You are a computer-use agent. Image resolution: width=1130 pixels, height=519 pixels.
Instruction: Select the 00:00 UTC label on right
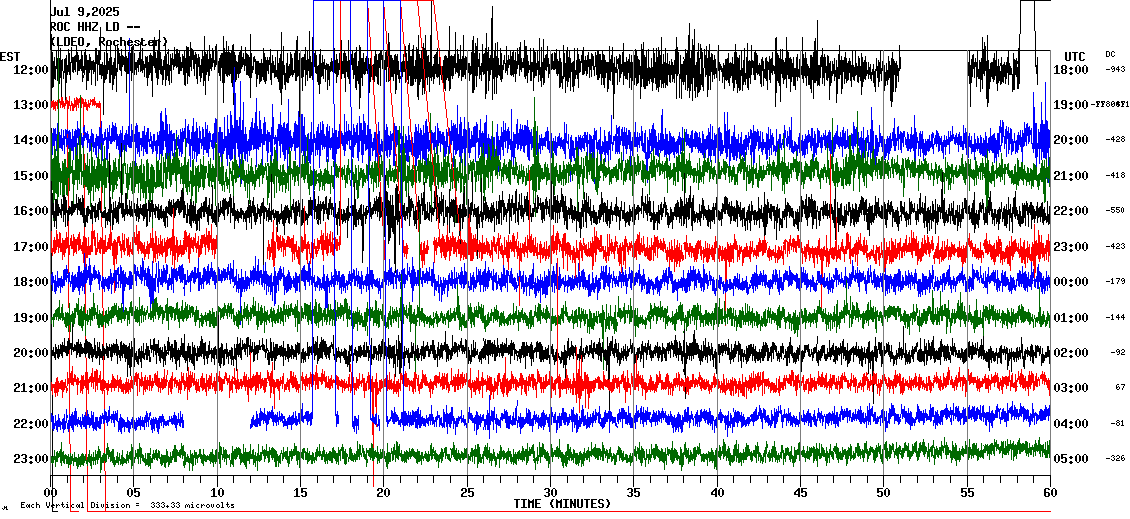tap(1071, 282)
